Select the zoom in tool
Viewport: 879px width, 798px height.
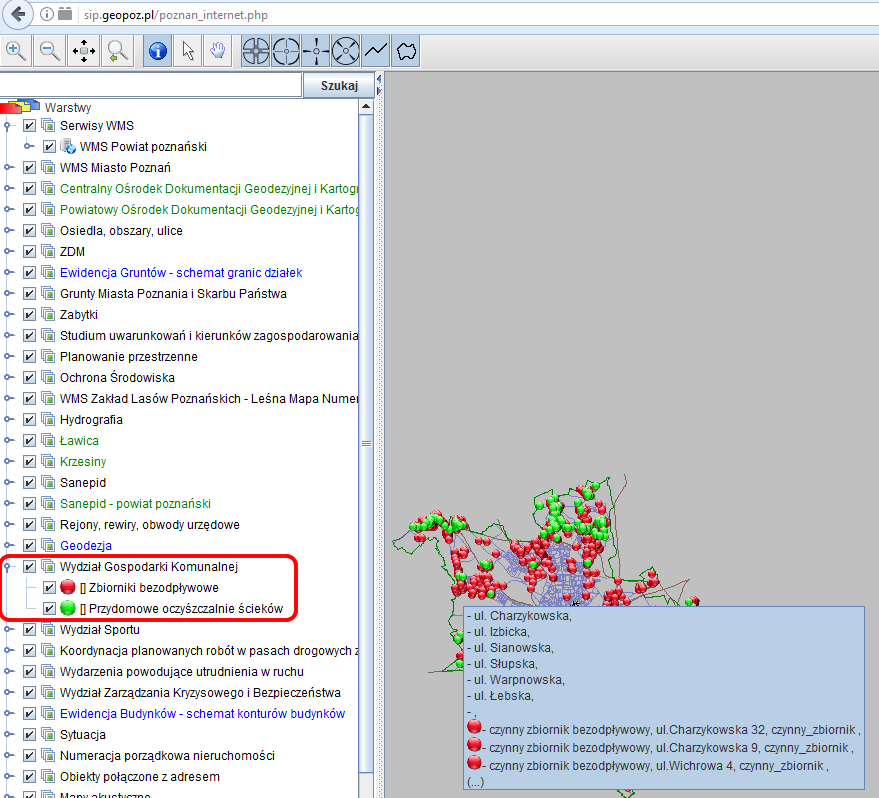[x=17, y=50]
